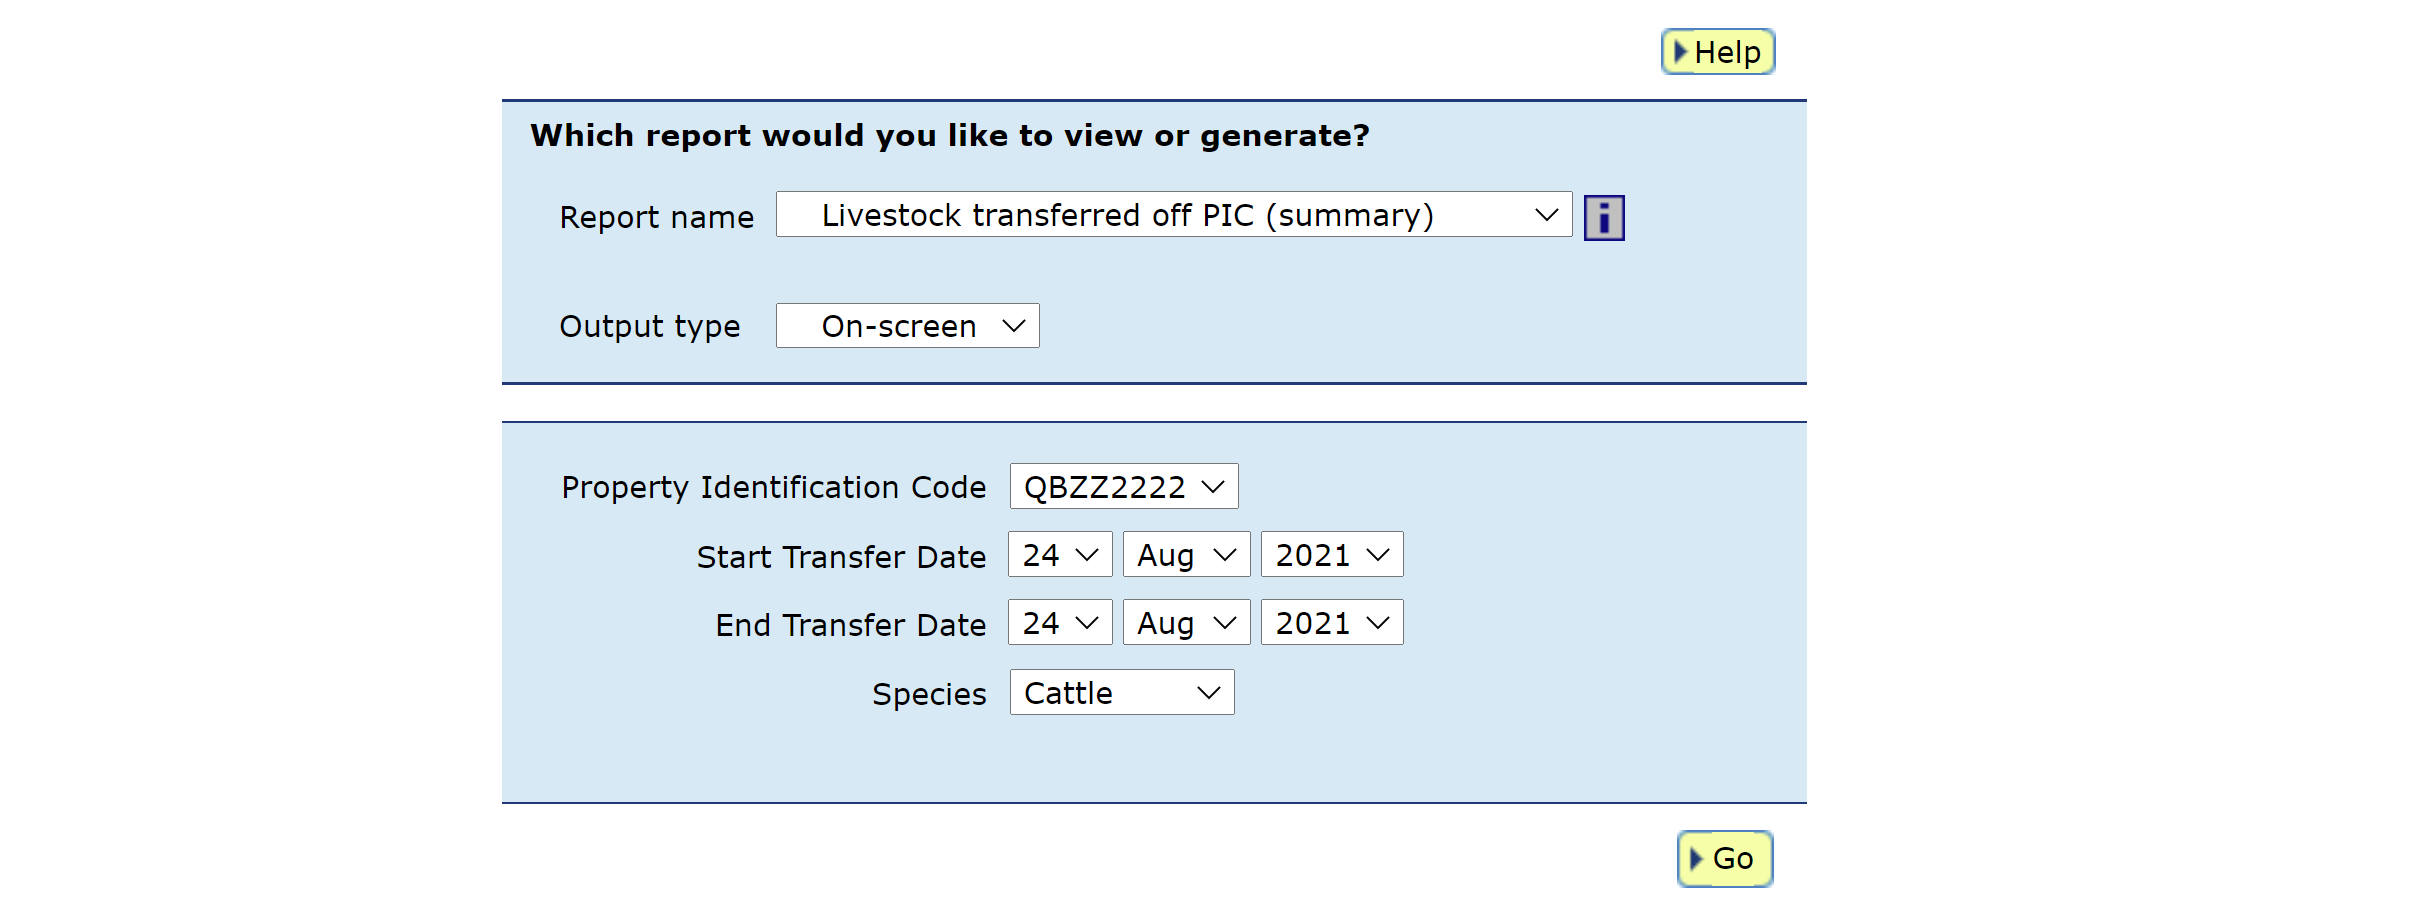This screenshot has width=2422, height=900.
Task: Expand the End Transfer Date year dropdown
Action: 1331,623
